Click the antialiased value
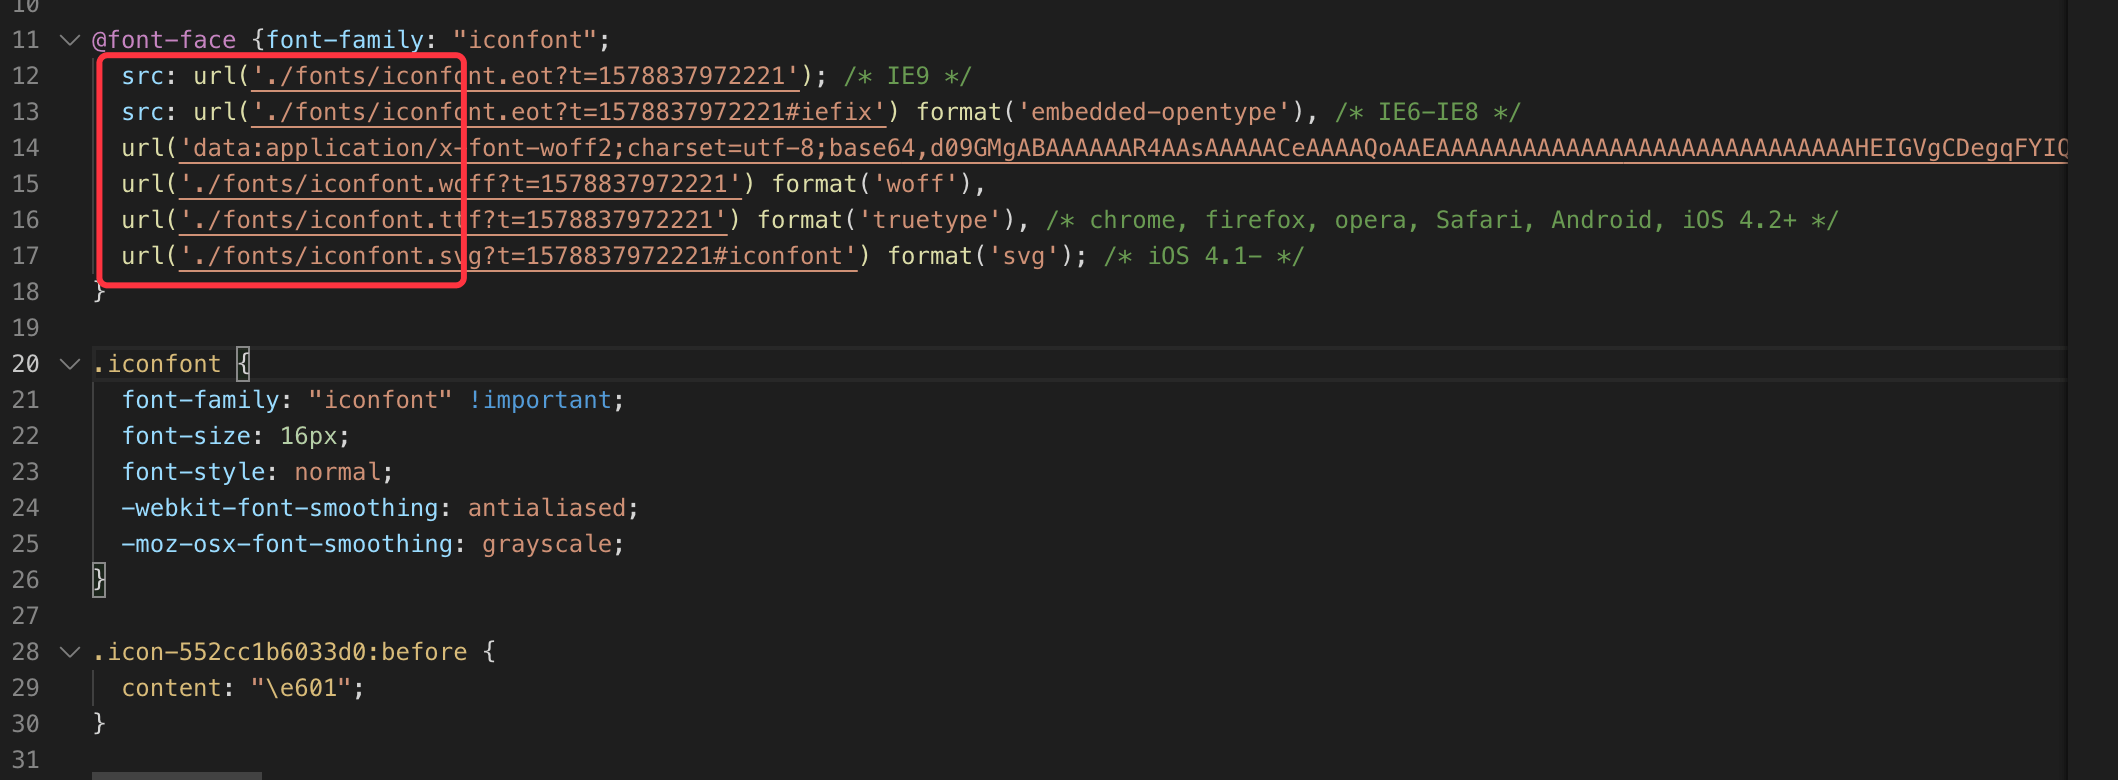Viewport: 2118px width, 780px height. (x=546, y=508)
